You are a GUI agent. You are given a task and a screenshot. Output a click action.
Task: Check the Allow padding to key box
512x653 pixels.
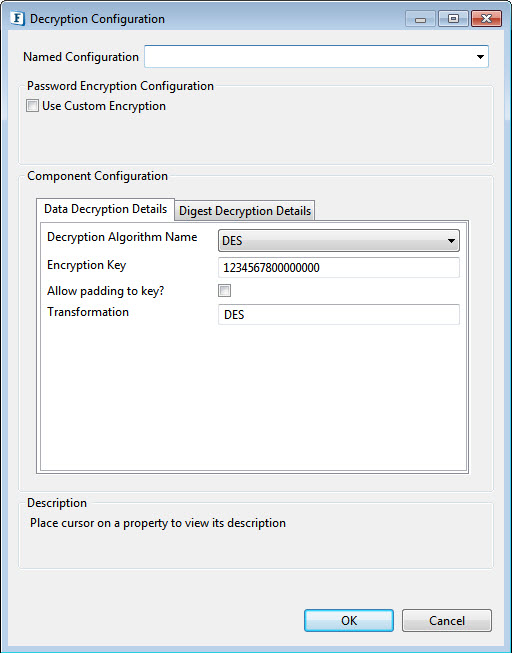pos(225,290)
